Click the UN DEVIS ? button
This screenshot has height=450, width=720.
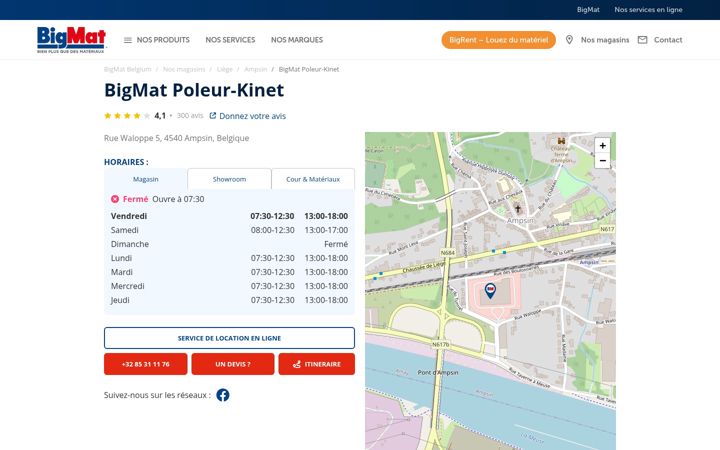[x=233, y=364]
